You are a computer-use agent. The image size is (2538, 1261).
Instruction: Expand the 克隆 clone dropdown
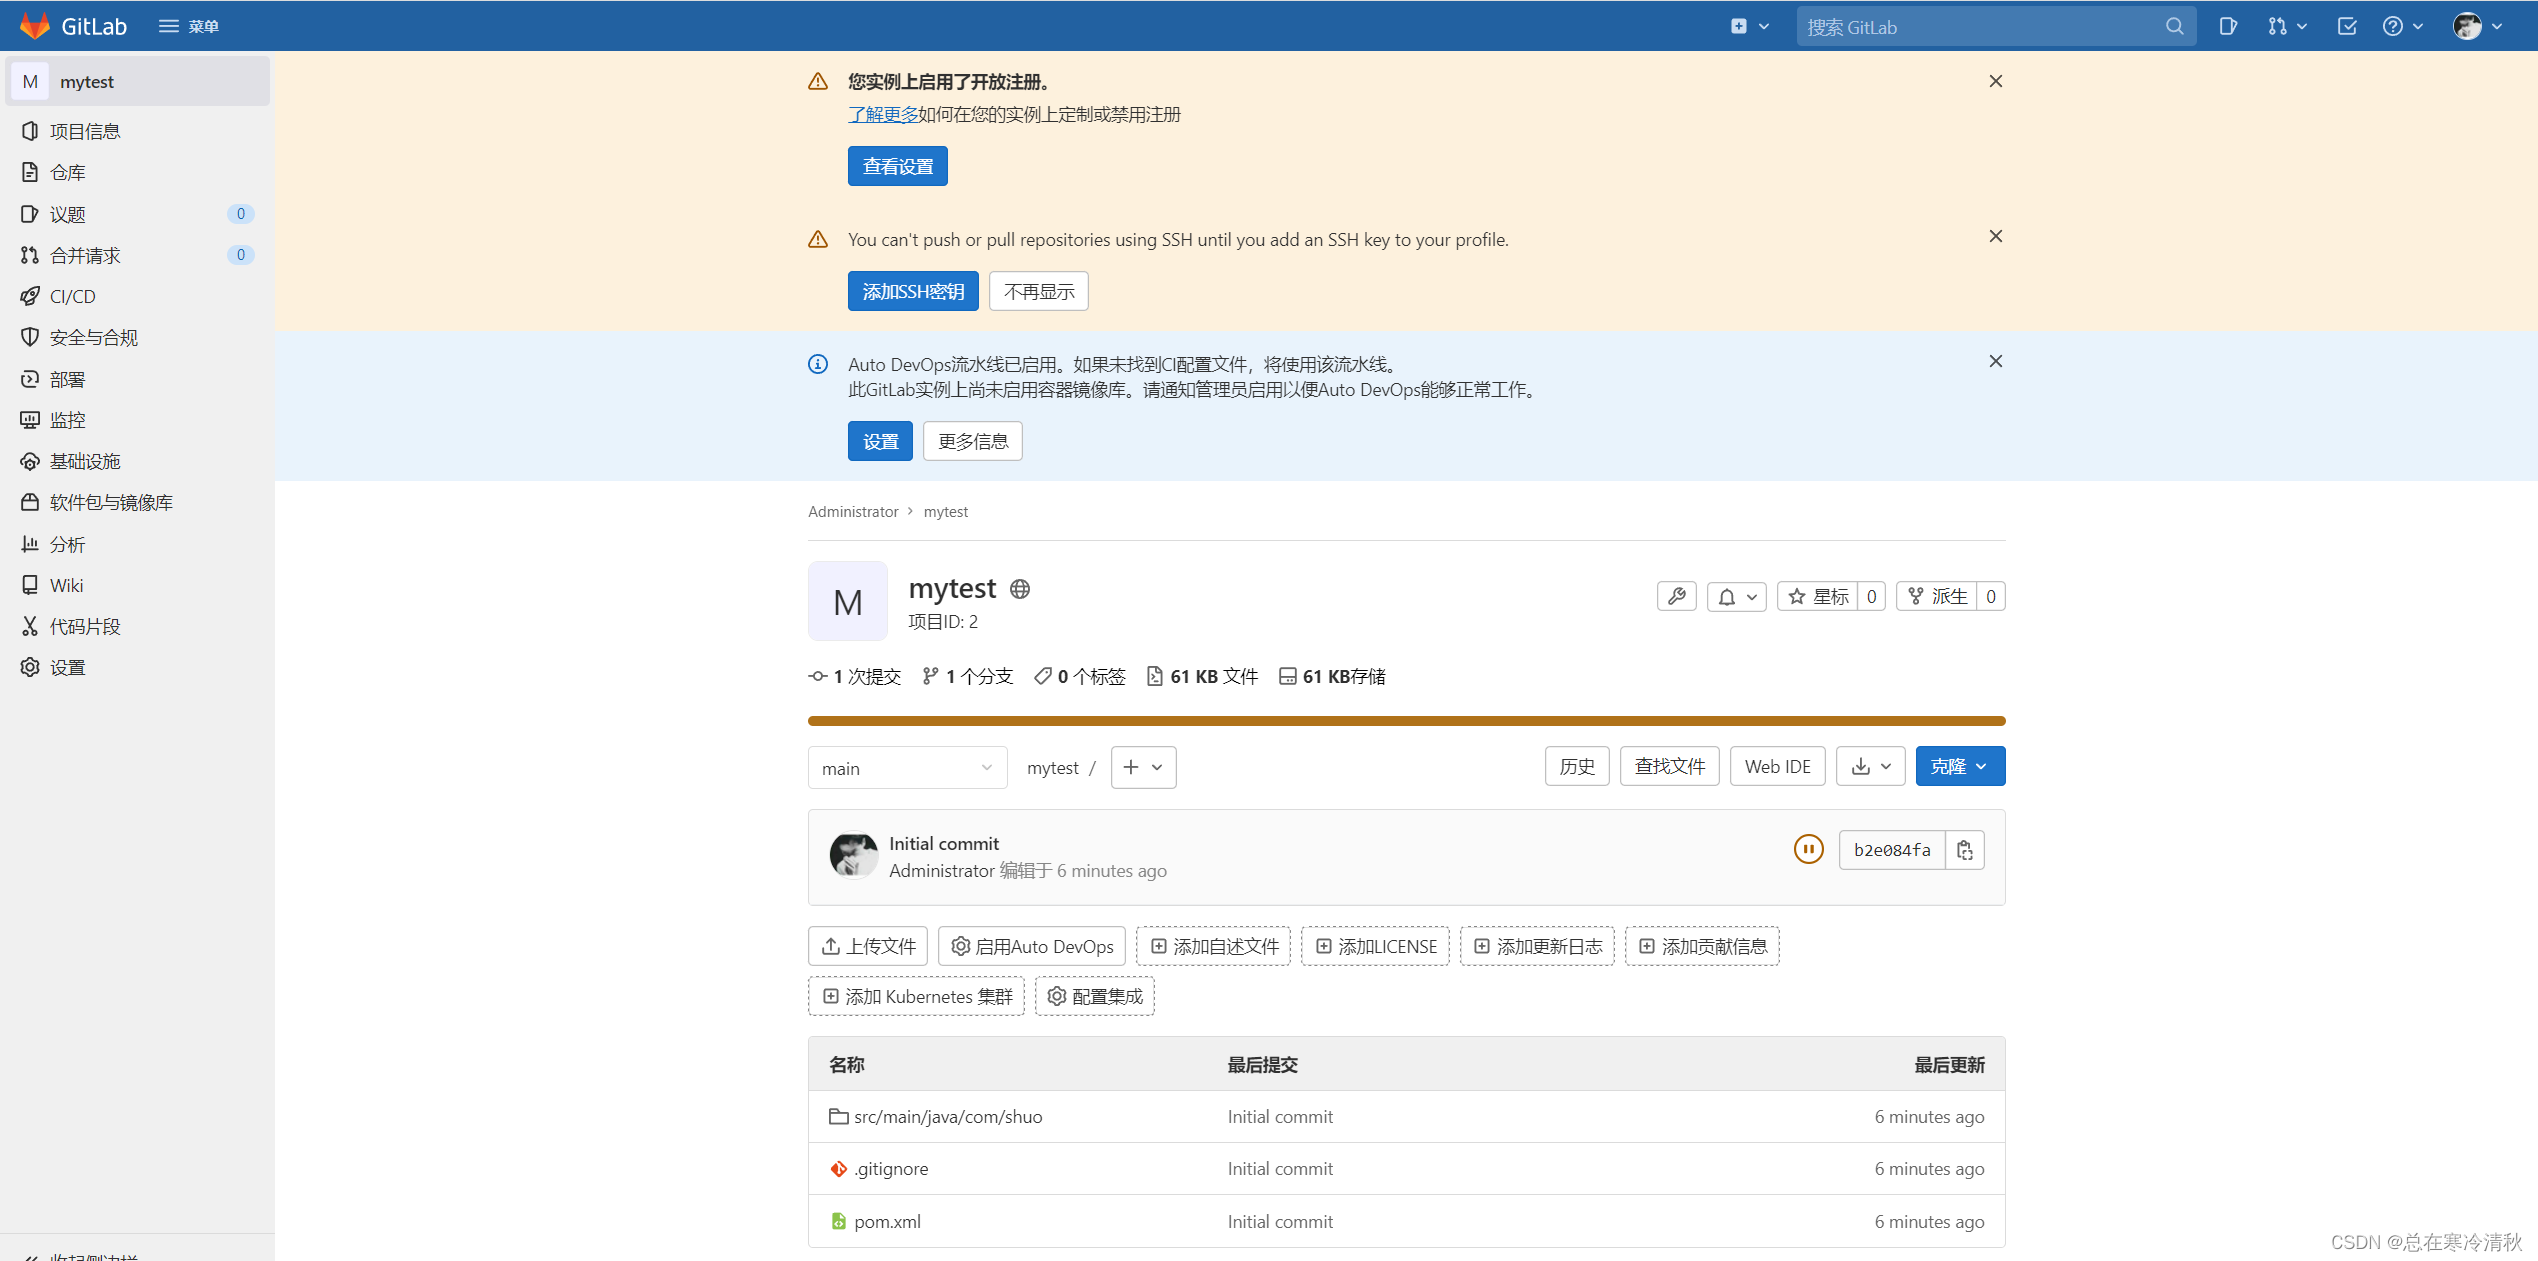(x=1960, y=766)
